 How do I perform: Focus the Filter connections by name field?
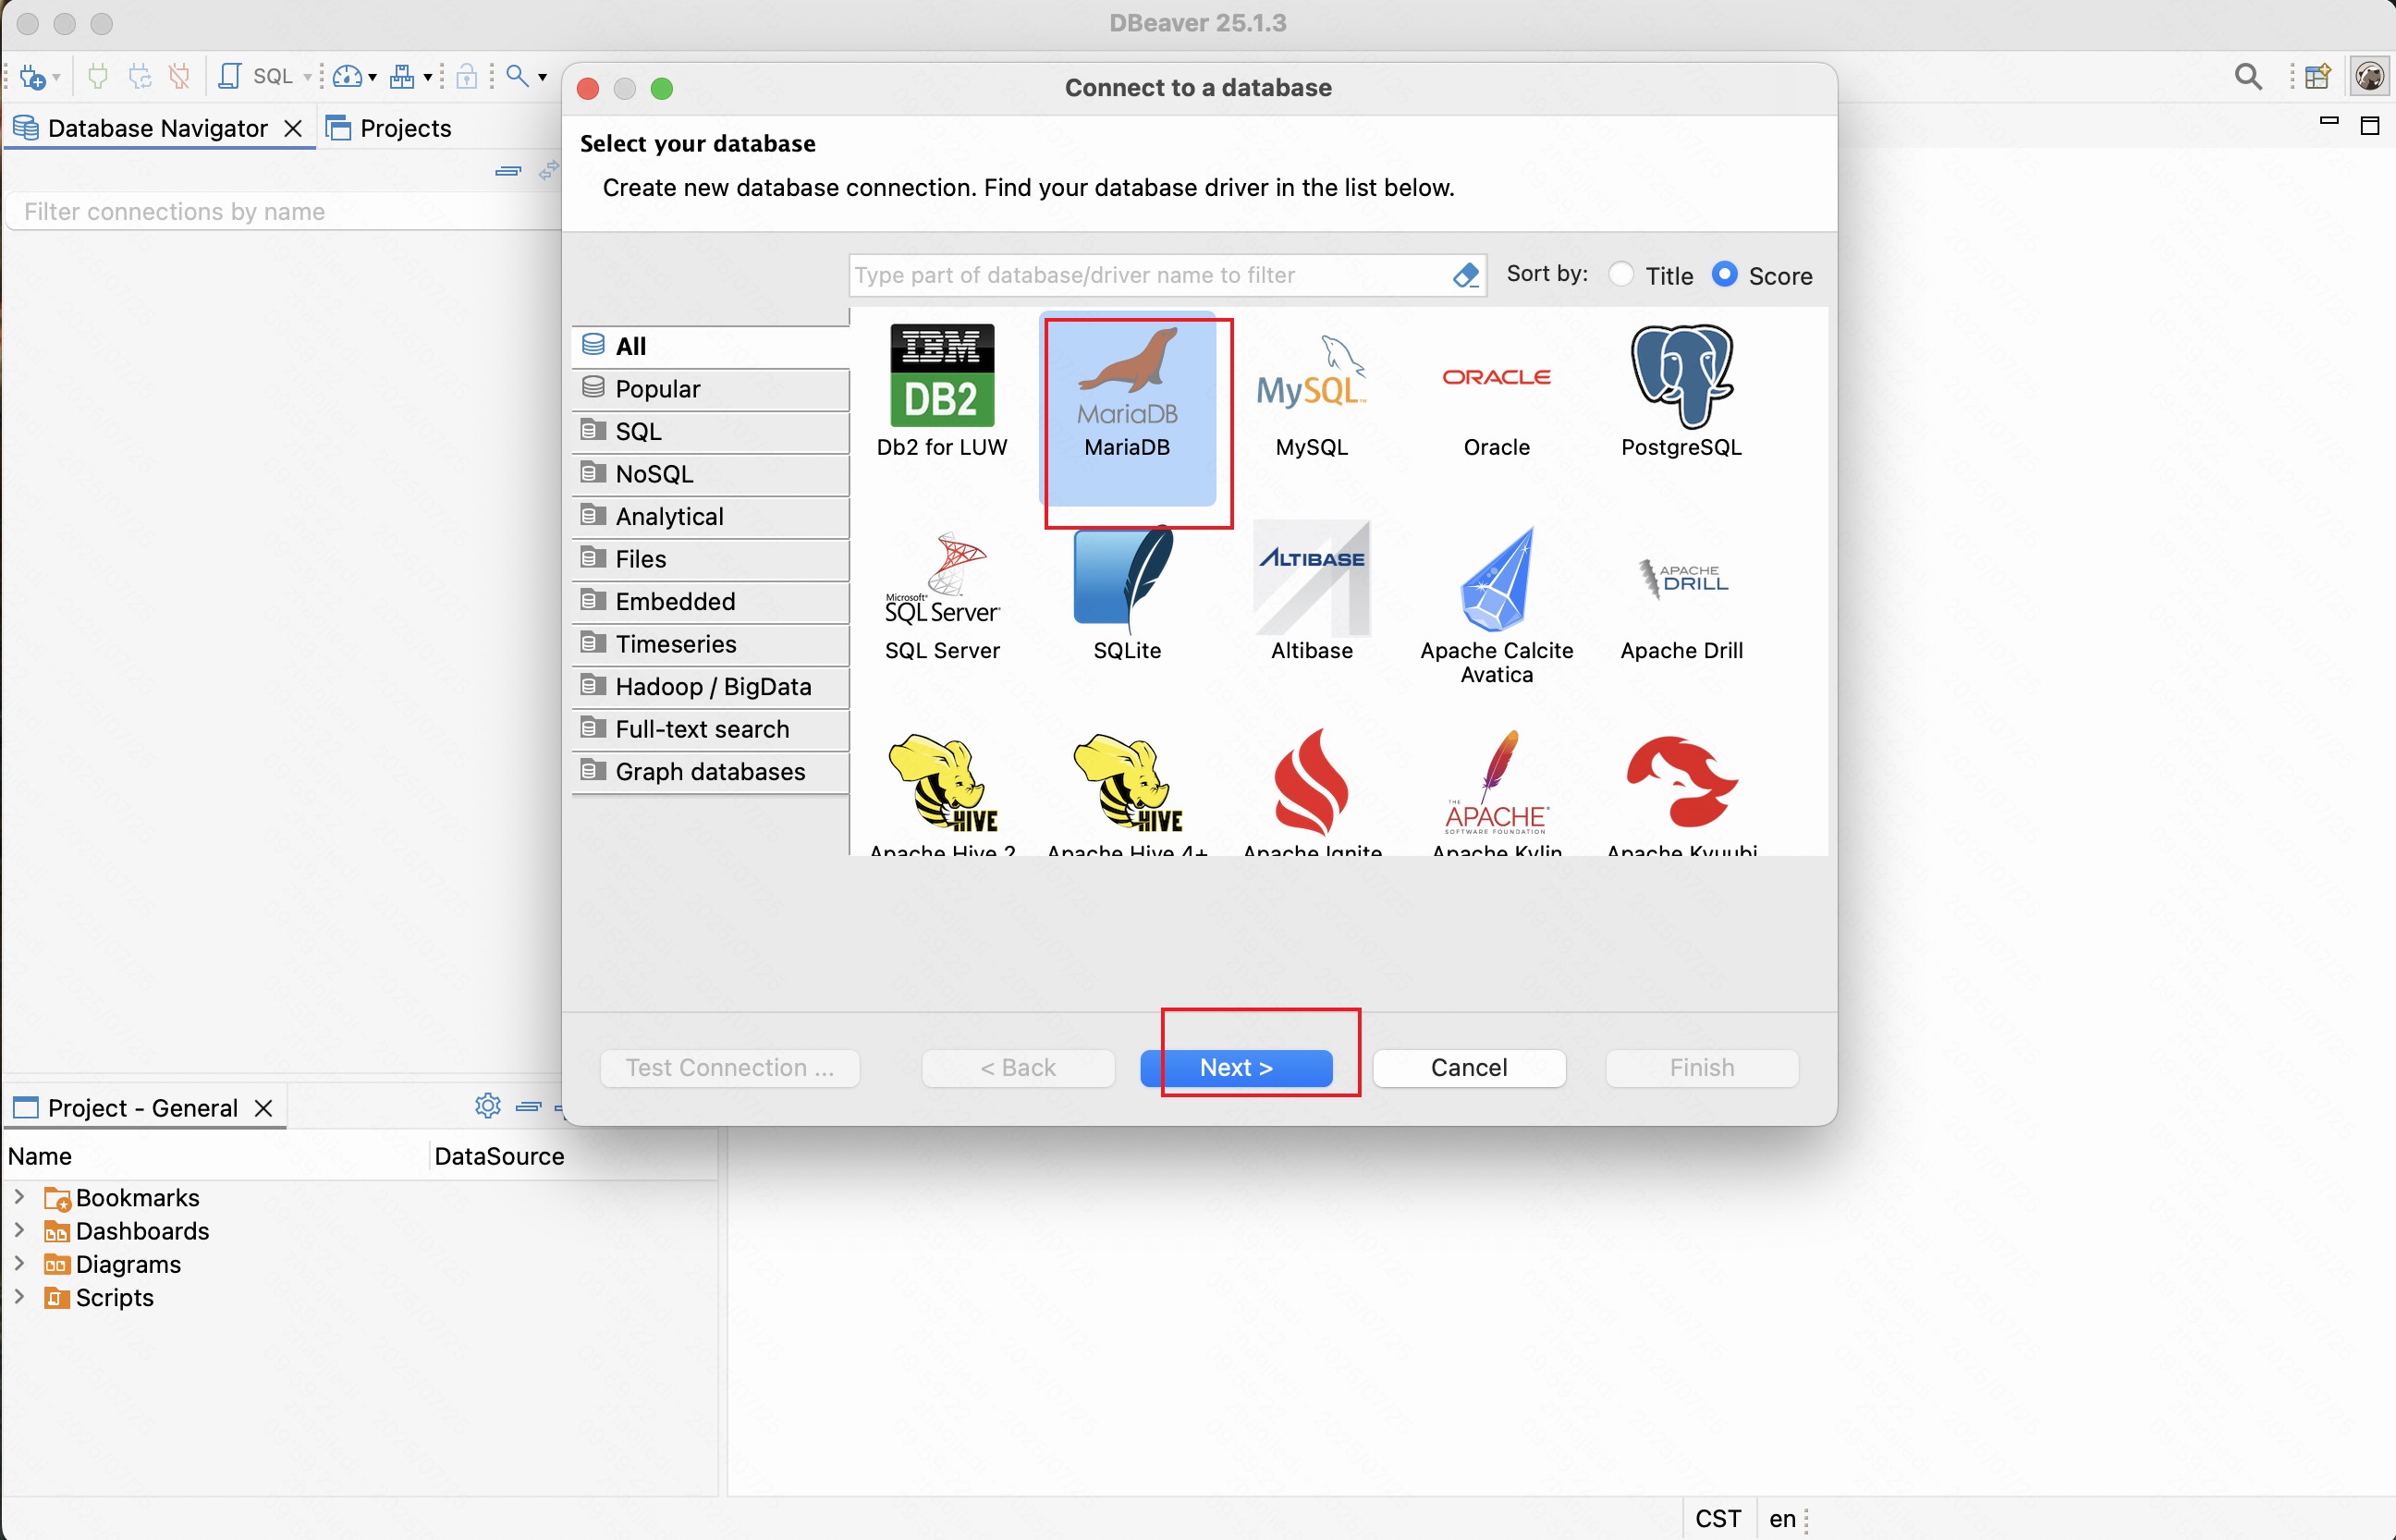(x=283, y=211)
